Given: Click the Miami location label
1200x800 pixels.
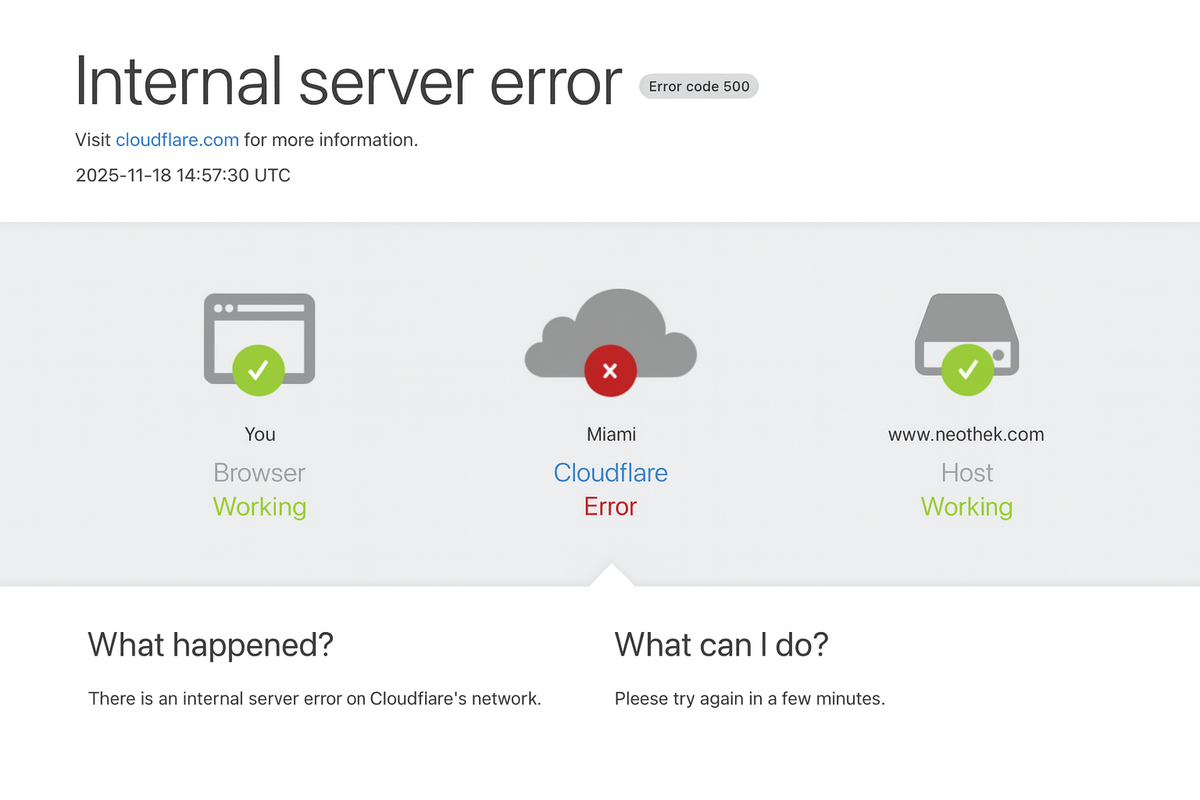Looking at the screenshot, I should pos(610,434).
